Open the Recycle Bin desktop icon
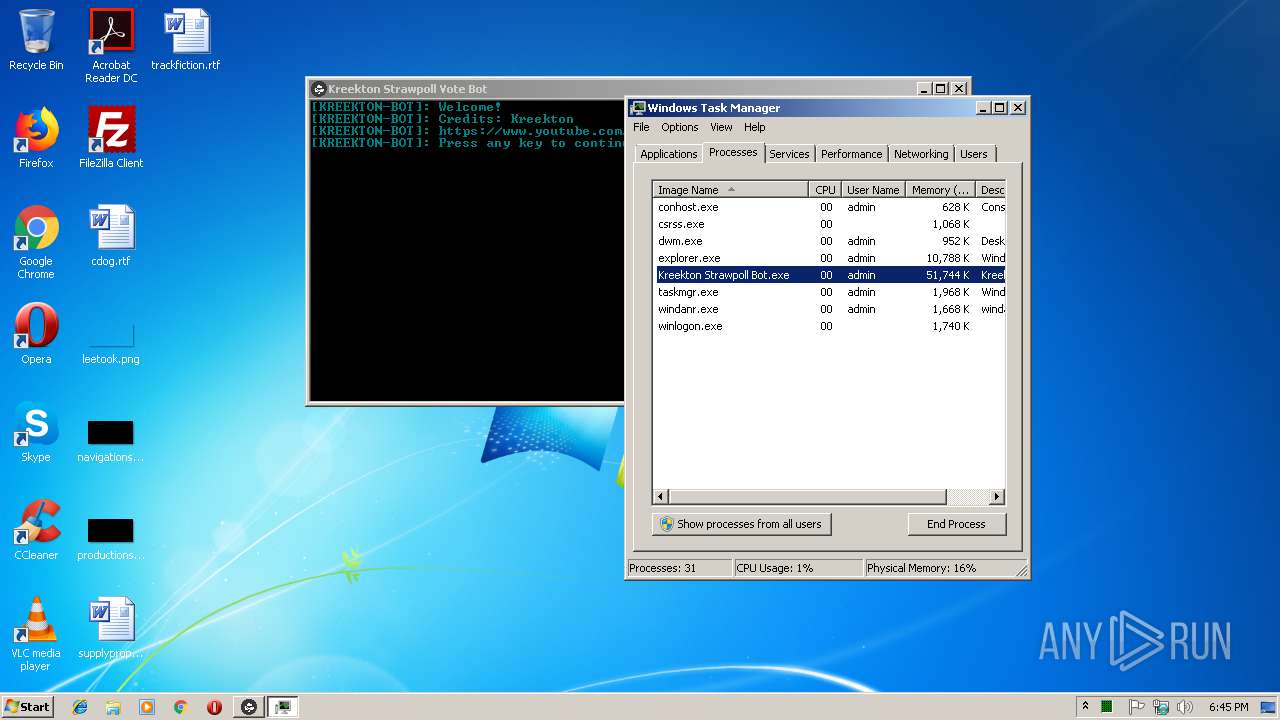 (x=36, y=40)
